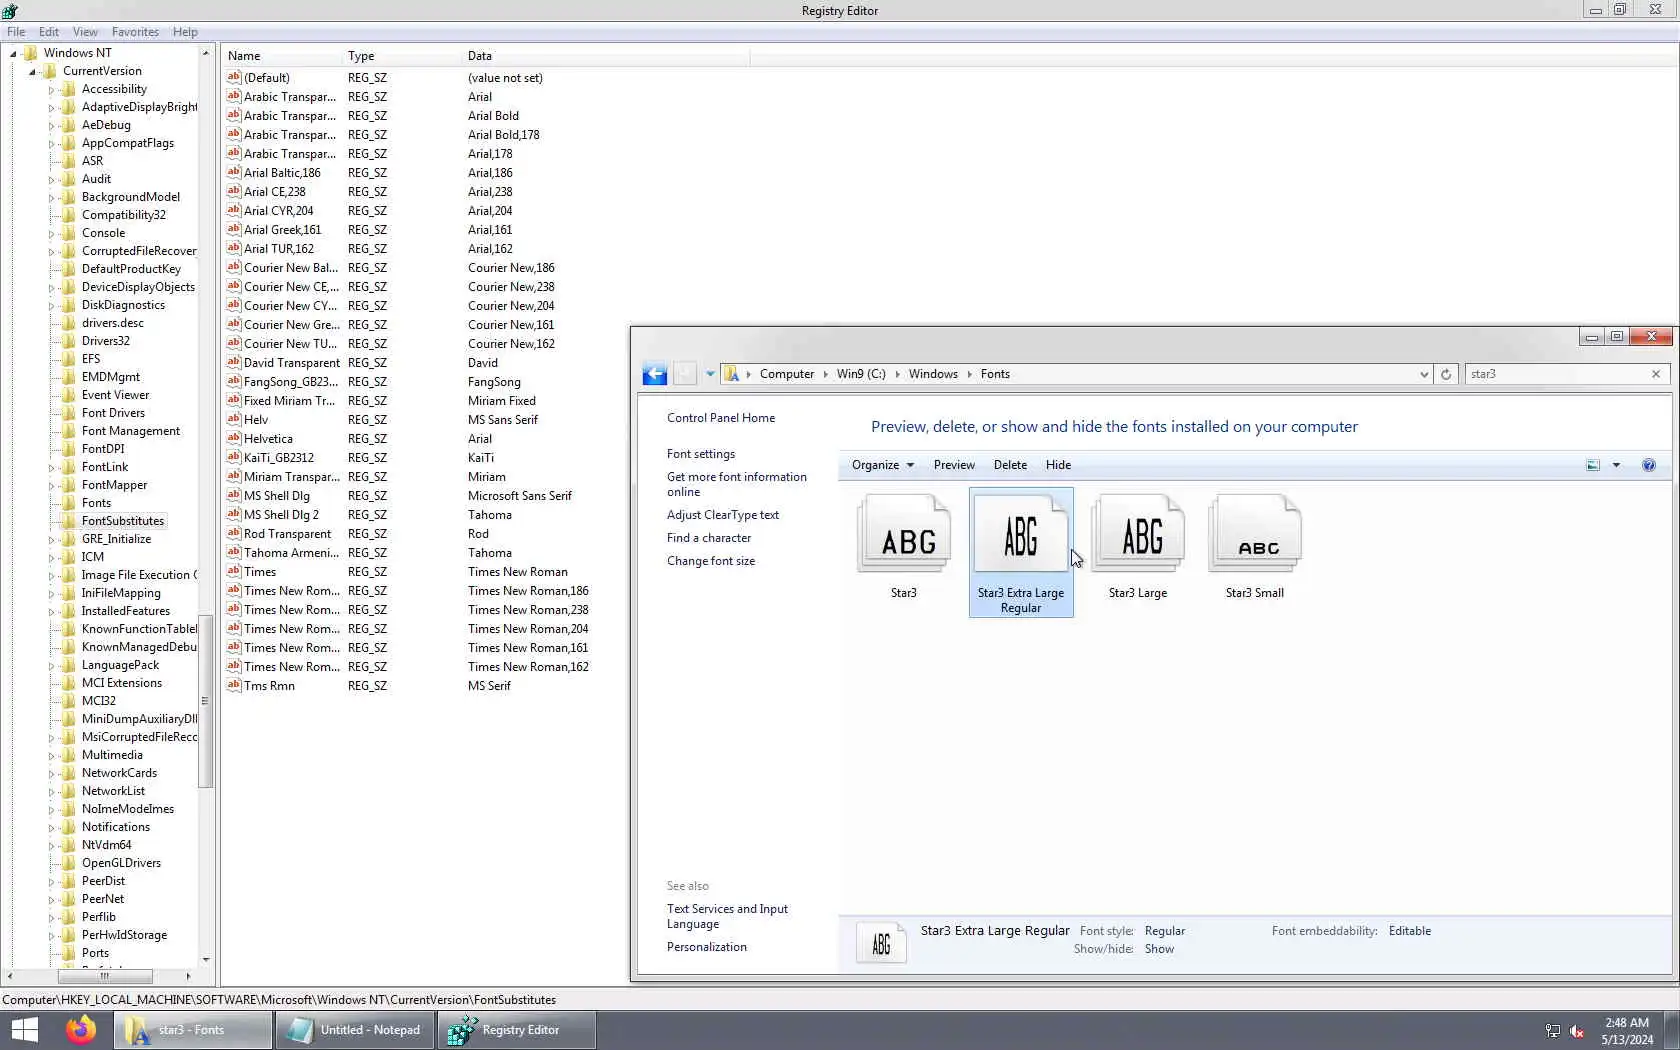Click the registry tree vertical scrollbar thumb
This screenshot has height=1050, width=1680.
click(206, 701)
